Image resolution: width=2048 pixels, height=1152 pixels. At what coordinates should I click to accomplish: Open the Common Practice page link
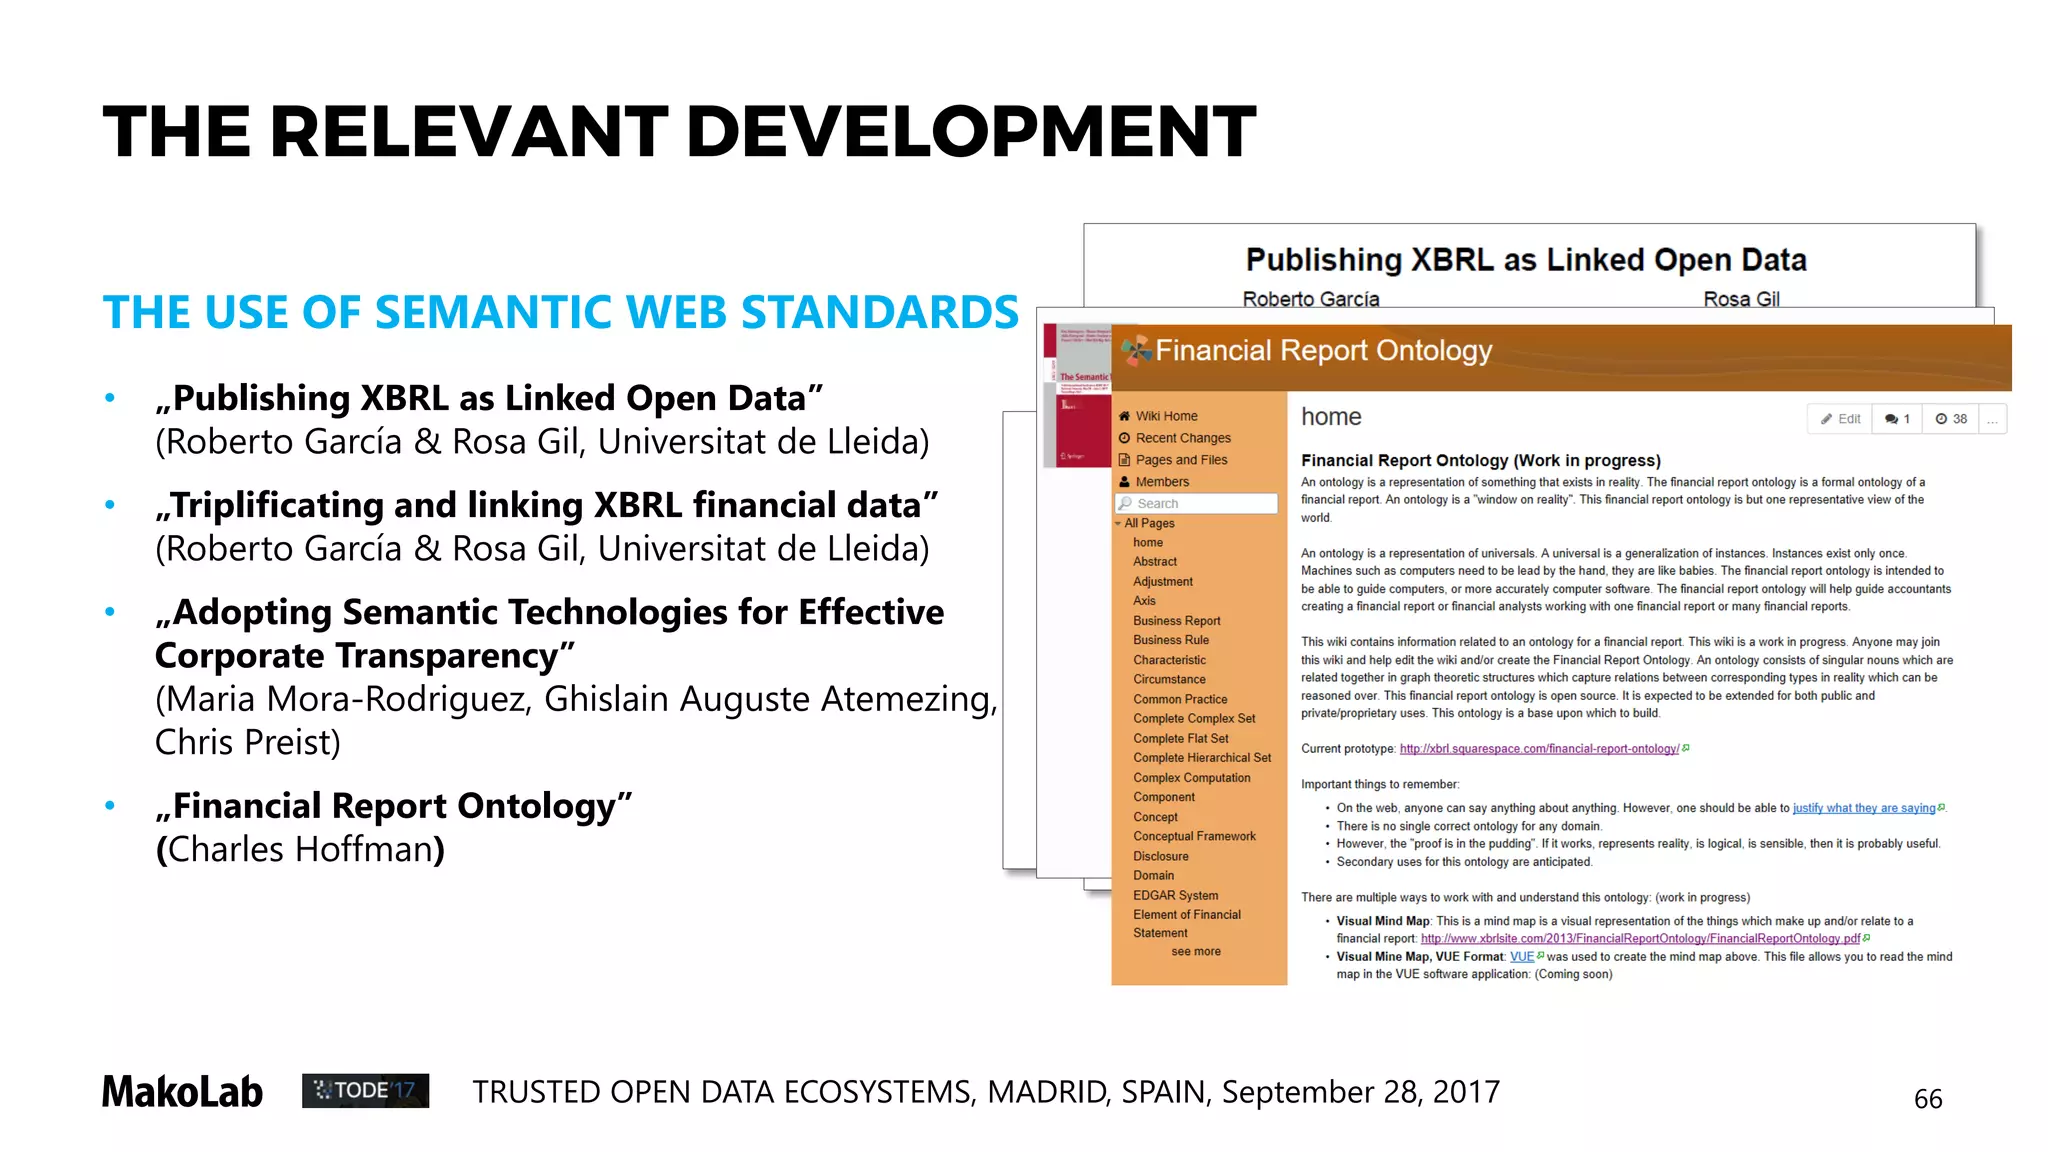(1180, 699)
